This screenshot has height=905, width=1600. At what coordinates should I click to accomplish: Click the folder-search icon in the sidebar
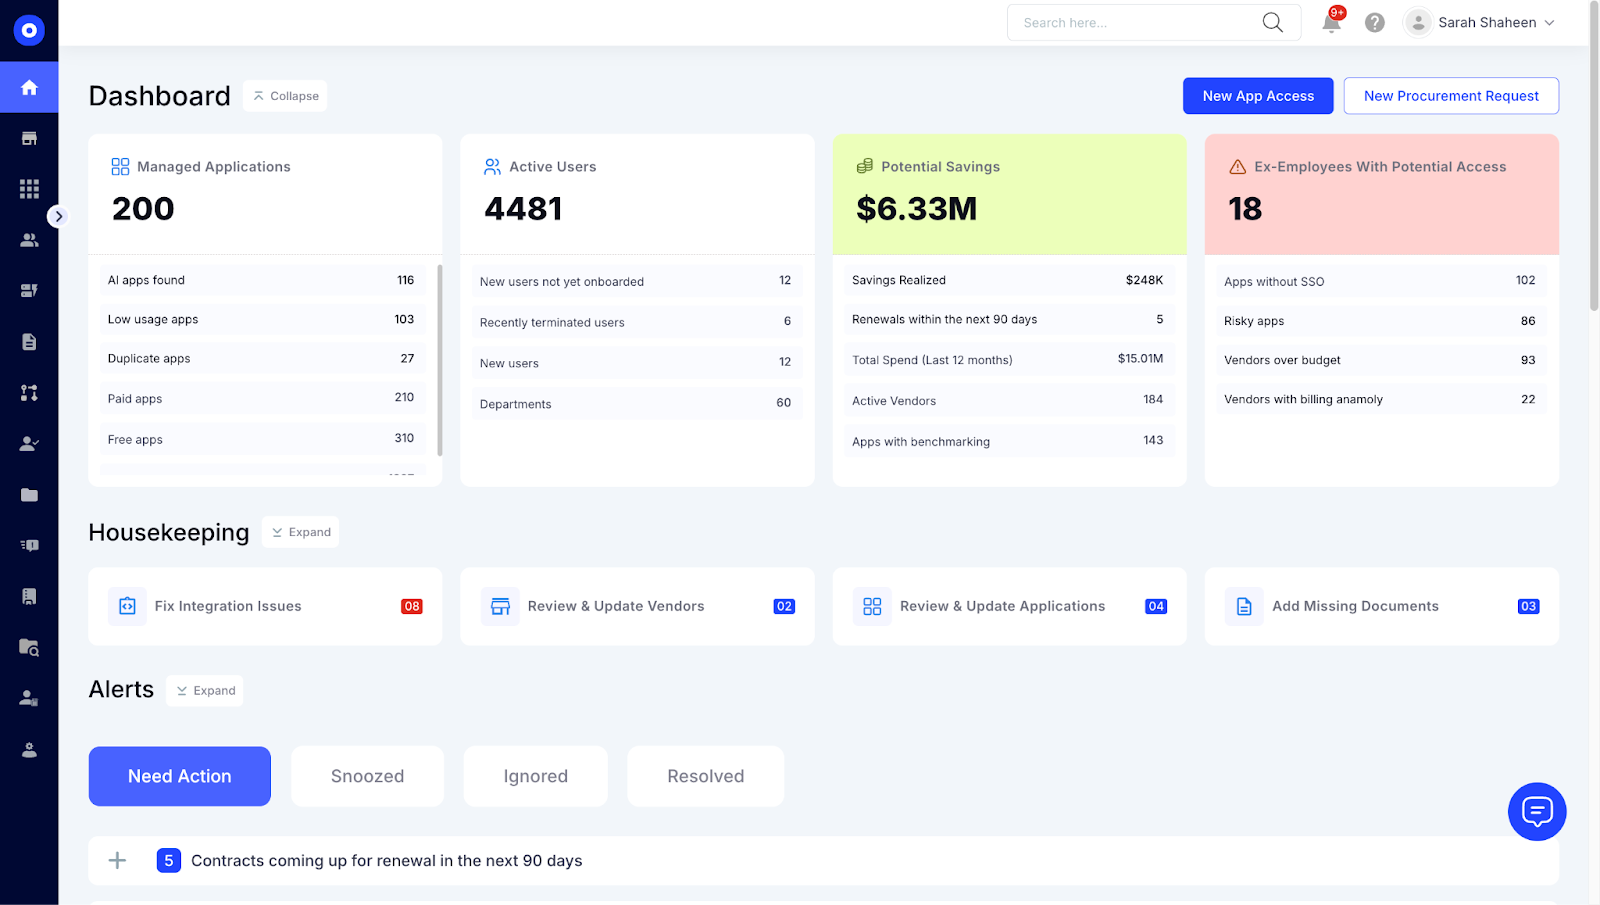[x=30, y=647]
